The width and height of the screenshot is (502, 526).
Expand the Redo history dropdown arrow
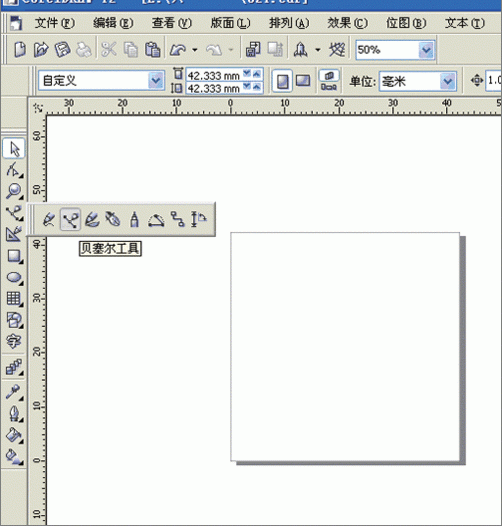[x=231, y=50]
